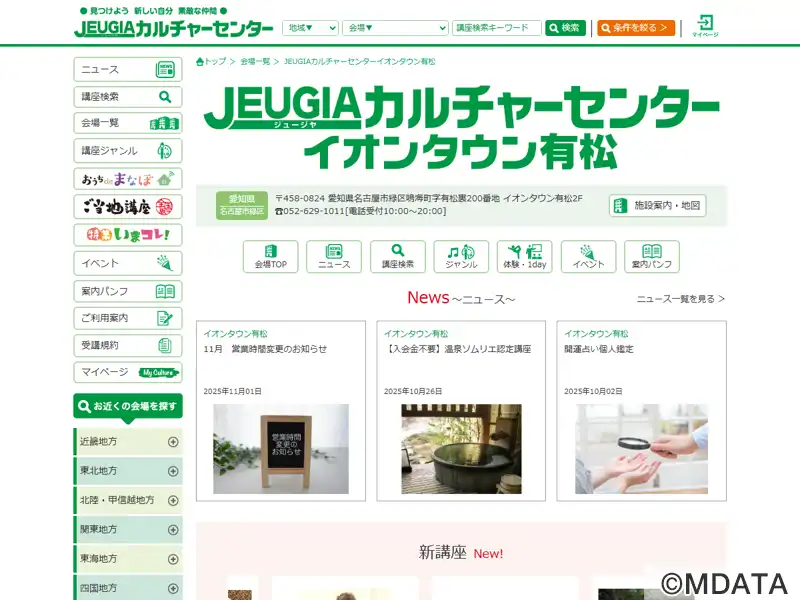Expand the 四国地方 region
Viewport: 800px width, 600px height.
click(x=128, y=588)
